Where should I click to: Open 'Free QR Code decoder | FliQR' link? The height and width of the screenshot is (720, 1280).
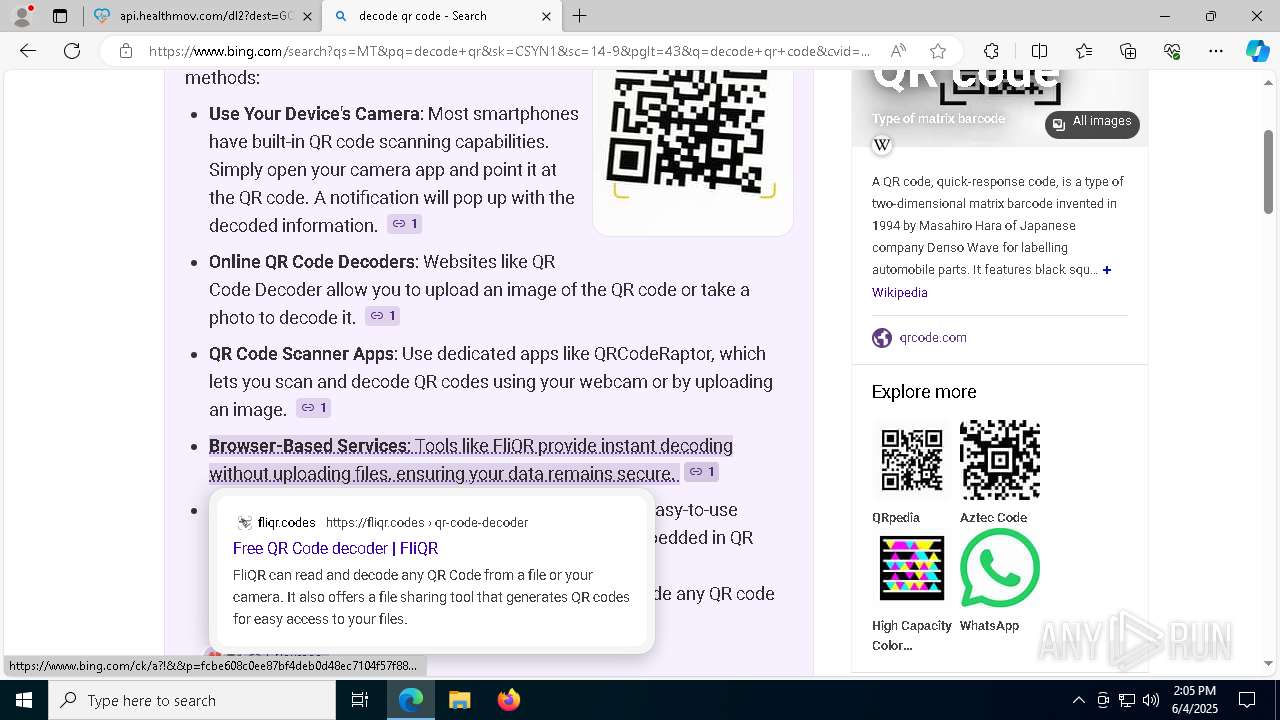coord(335,548)
